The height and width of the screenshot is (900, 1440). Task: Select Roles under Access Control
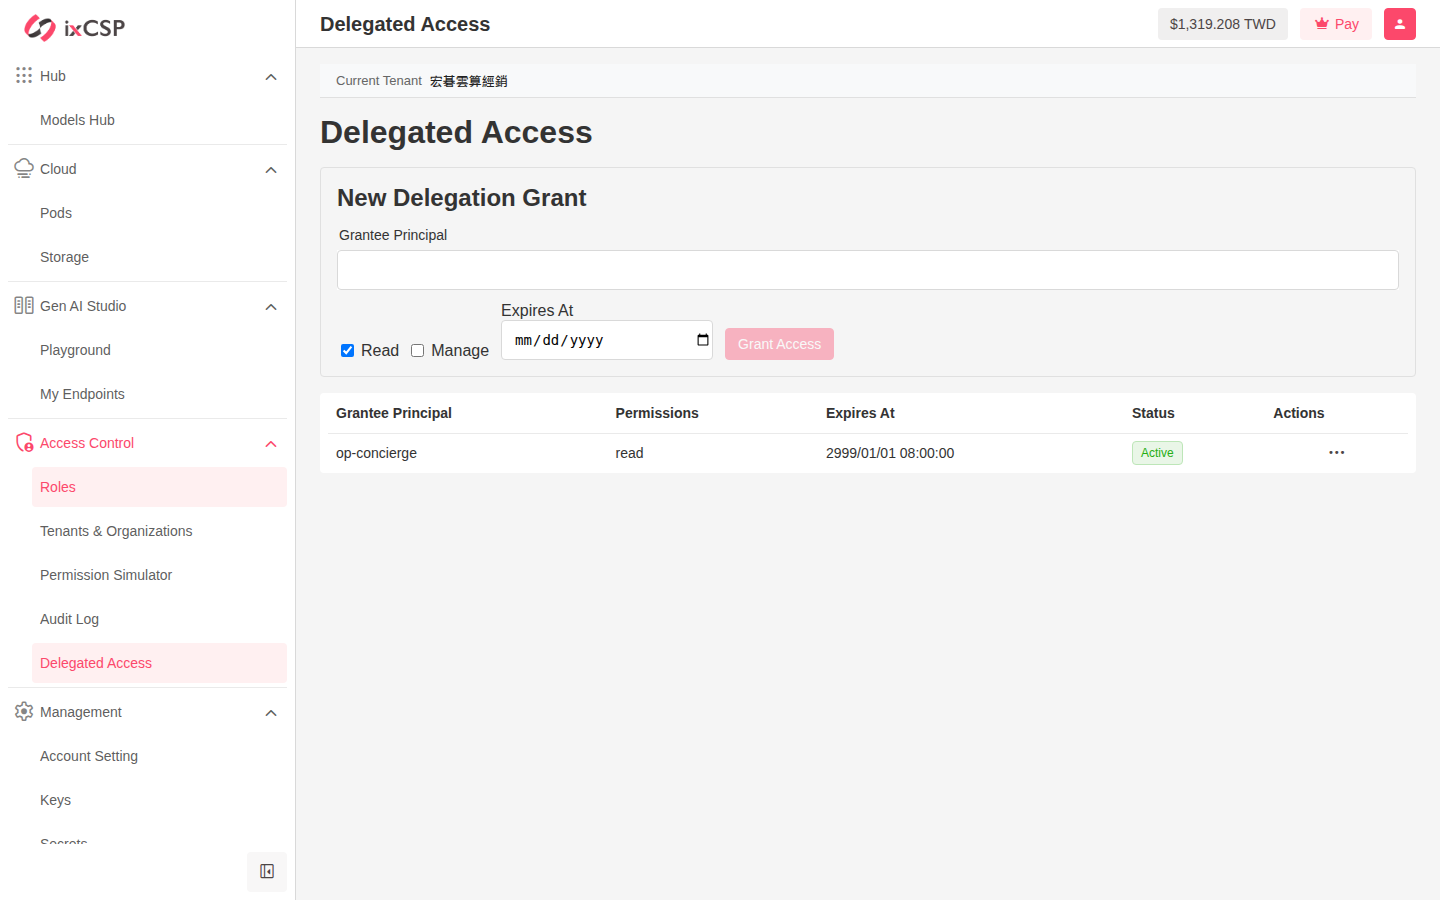tap(159, 487)
